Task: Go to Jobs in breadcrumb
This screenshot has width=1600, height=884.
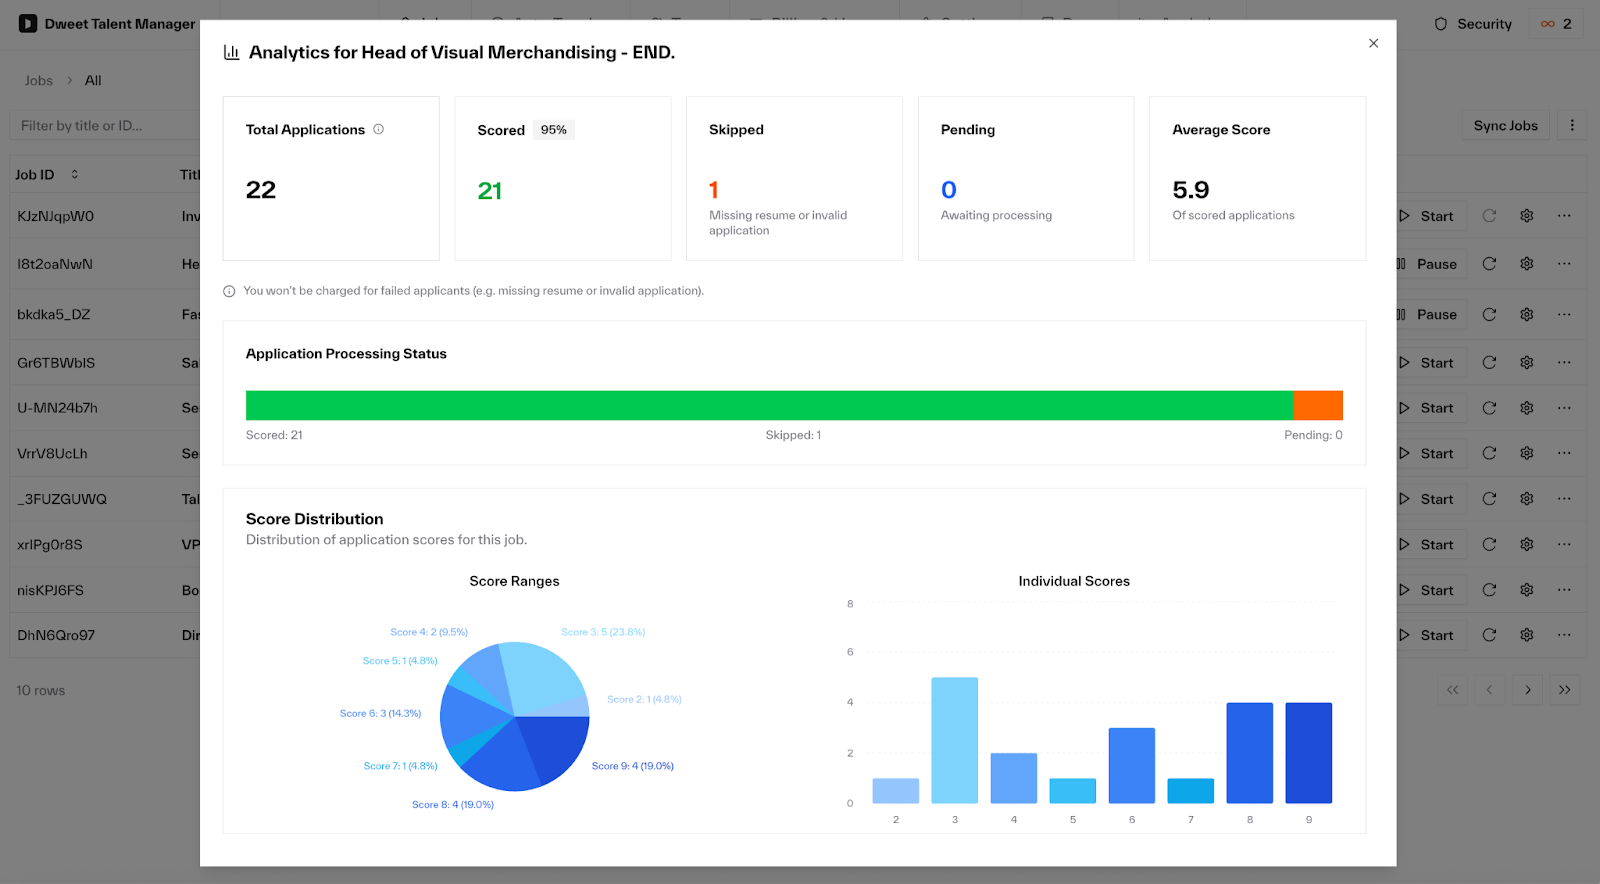Action: [x=39, y=80]
